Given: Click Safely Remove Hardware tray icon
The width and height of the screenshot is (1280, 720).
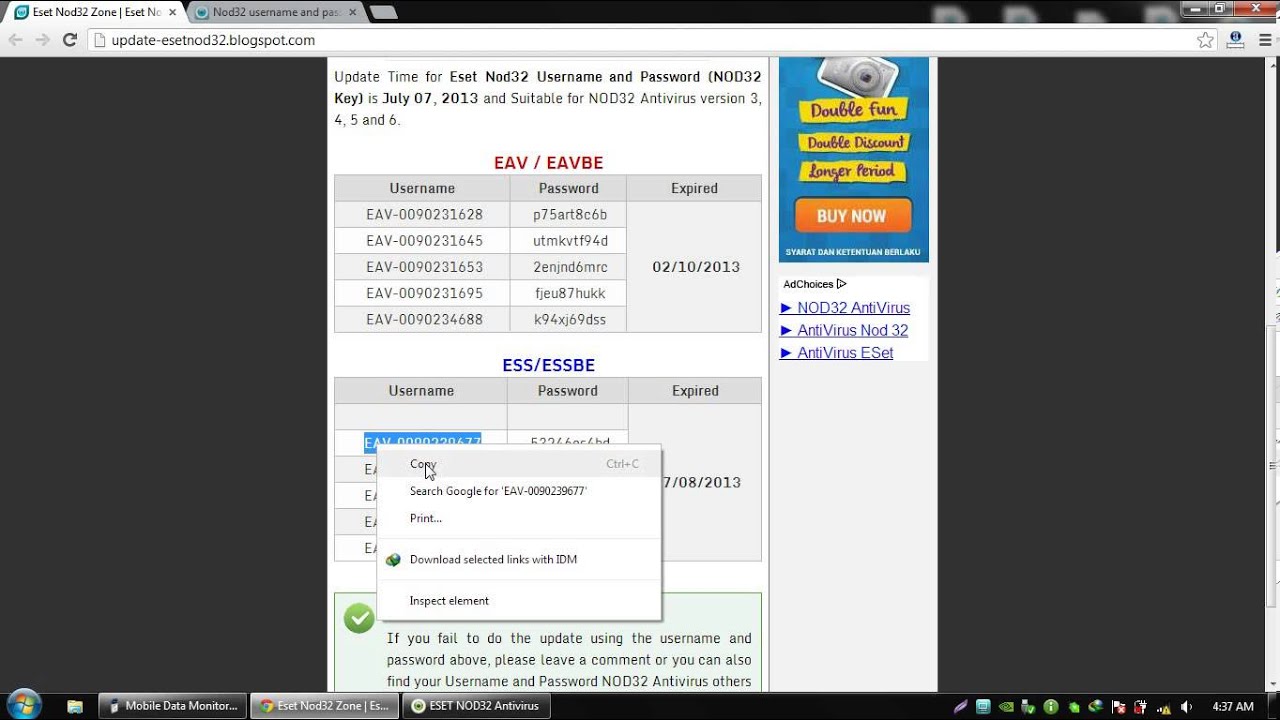Looking at the screenshot, I should [1028, 707].
